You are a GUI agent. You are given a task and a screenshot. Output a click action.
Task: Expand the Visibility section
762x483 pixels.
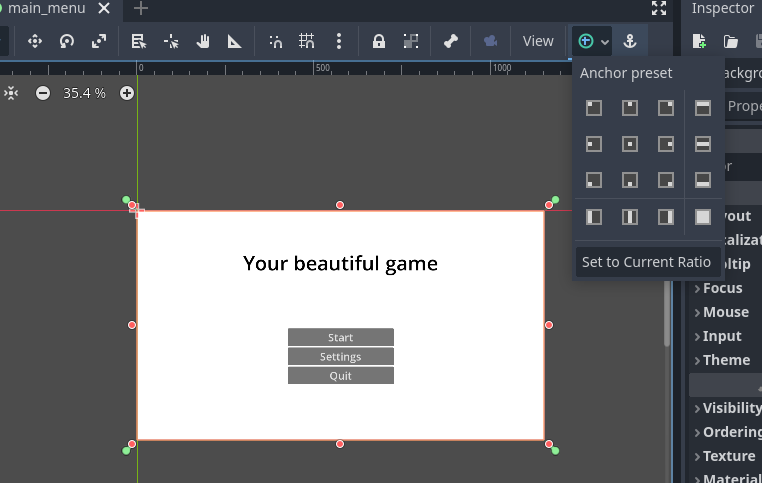(x=728, y=408)
